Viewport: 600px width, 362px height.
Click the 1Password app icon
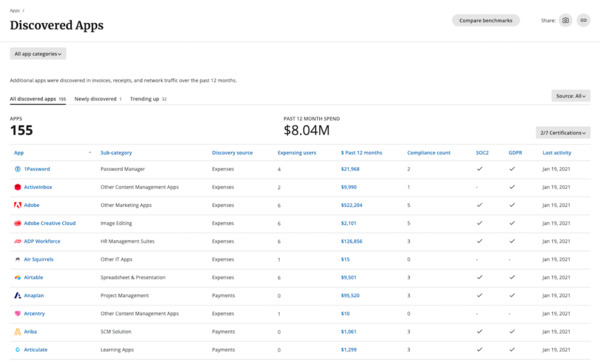coord(18,169)
